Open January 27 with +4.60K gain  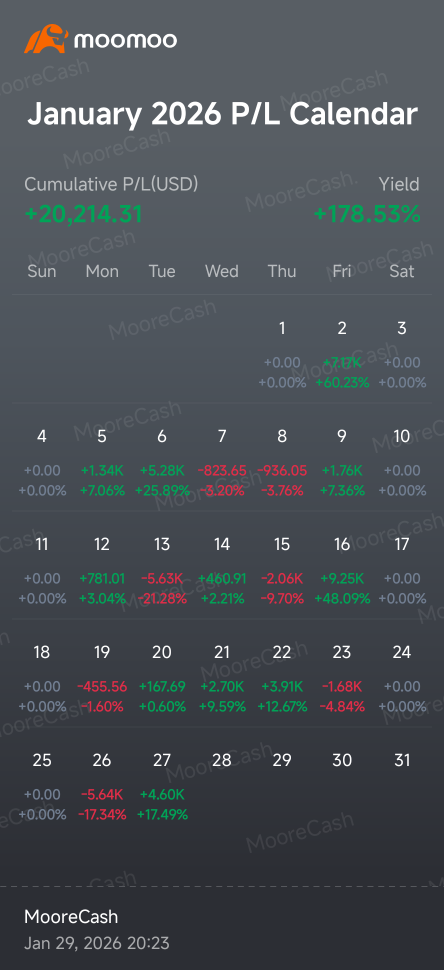point(162,787)
